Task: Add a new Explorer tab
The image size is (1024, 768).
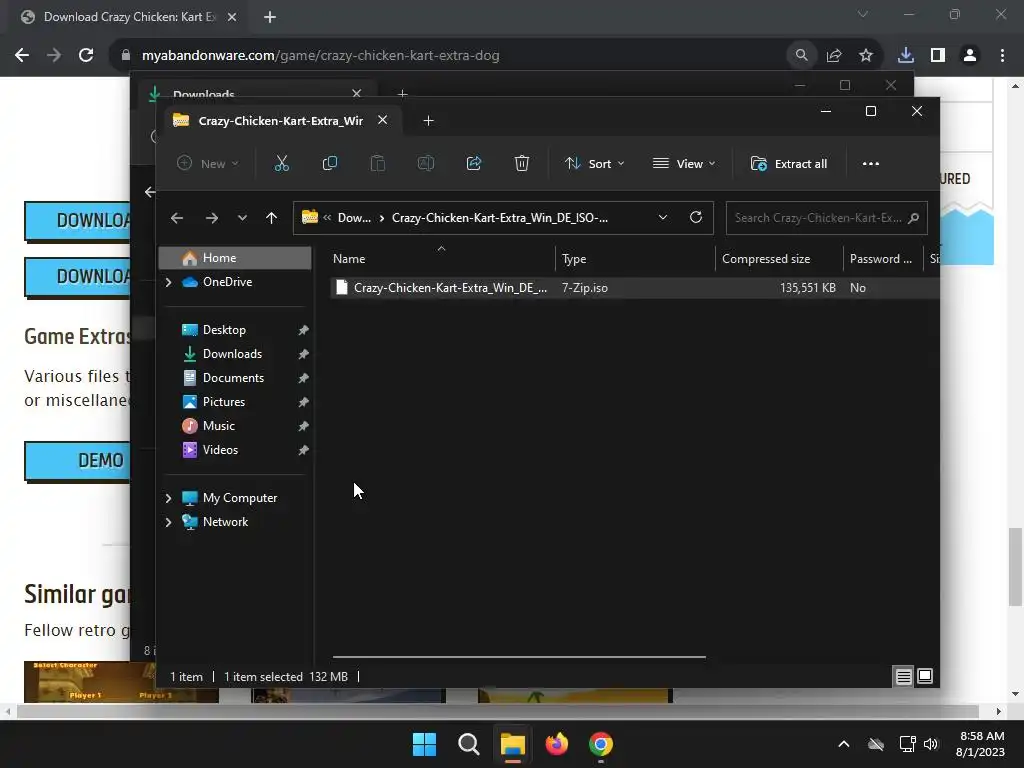Action: click(428, 121)
